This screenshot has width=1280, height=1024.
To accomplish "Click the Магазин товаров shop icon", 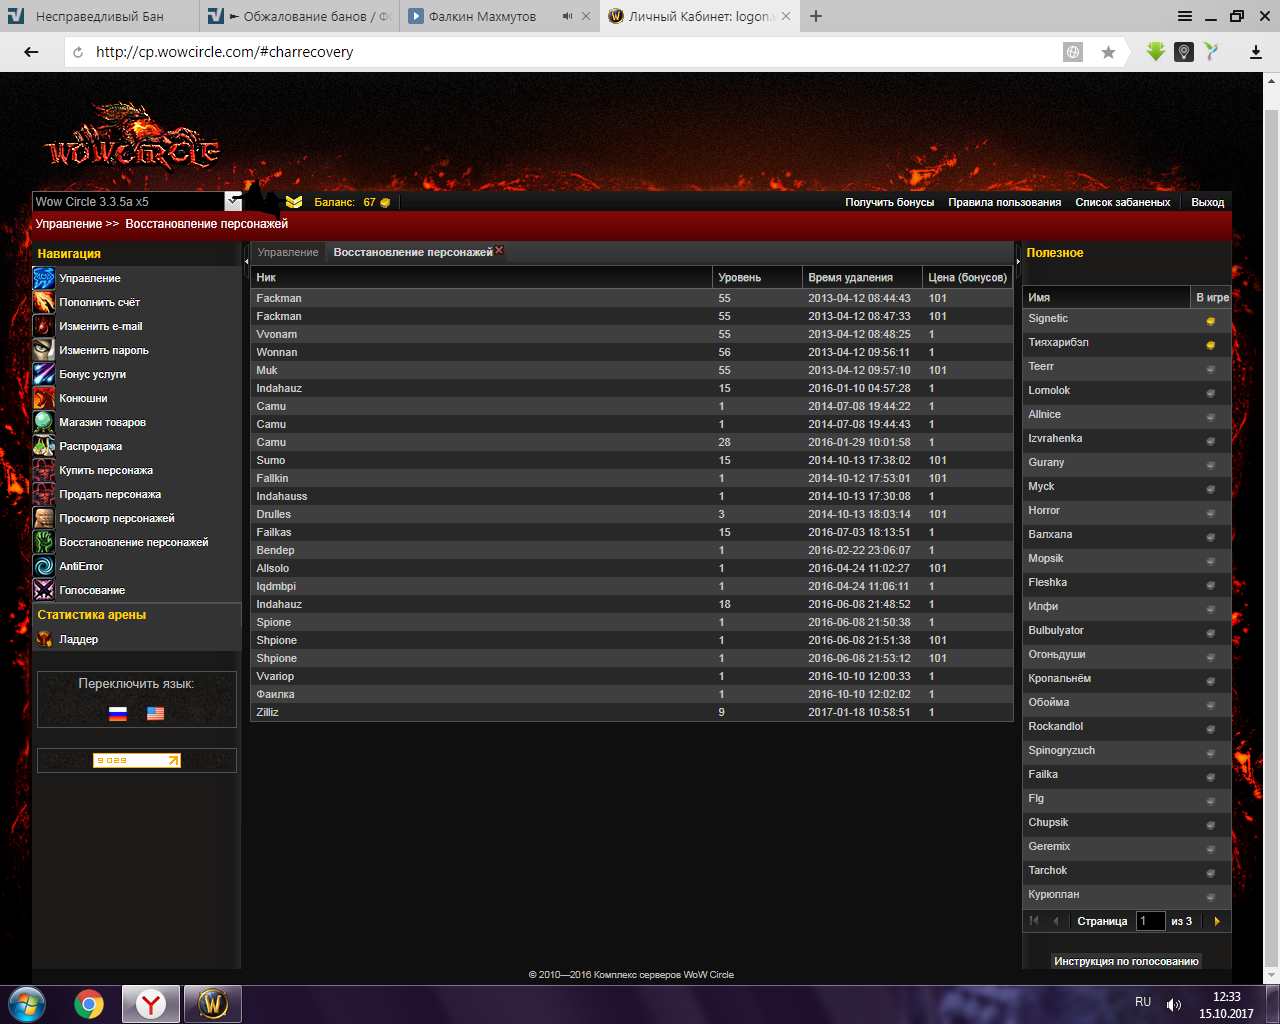I will tap(44, 422).
